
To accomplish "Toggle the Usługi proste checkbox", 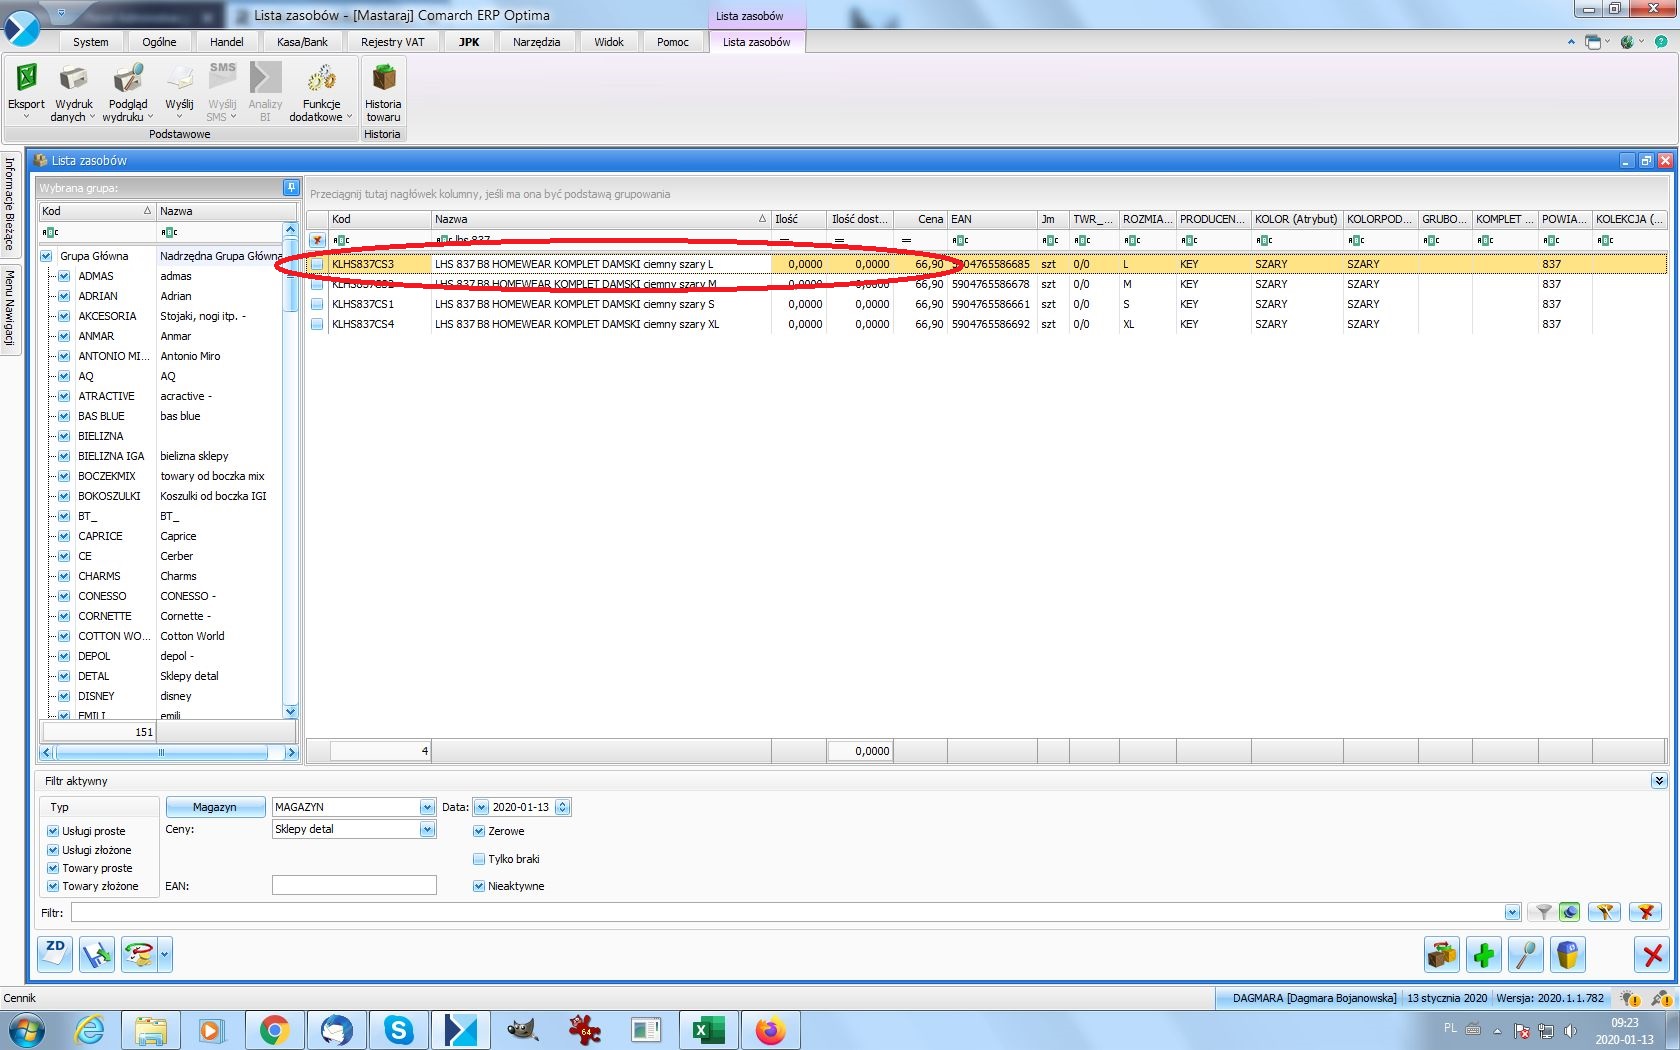I will coord(53,831).
